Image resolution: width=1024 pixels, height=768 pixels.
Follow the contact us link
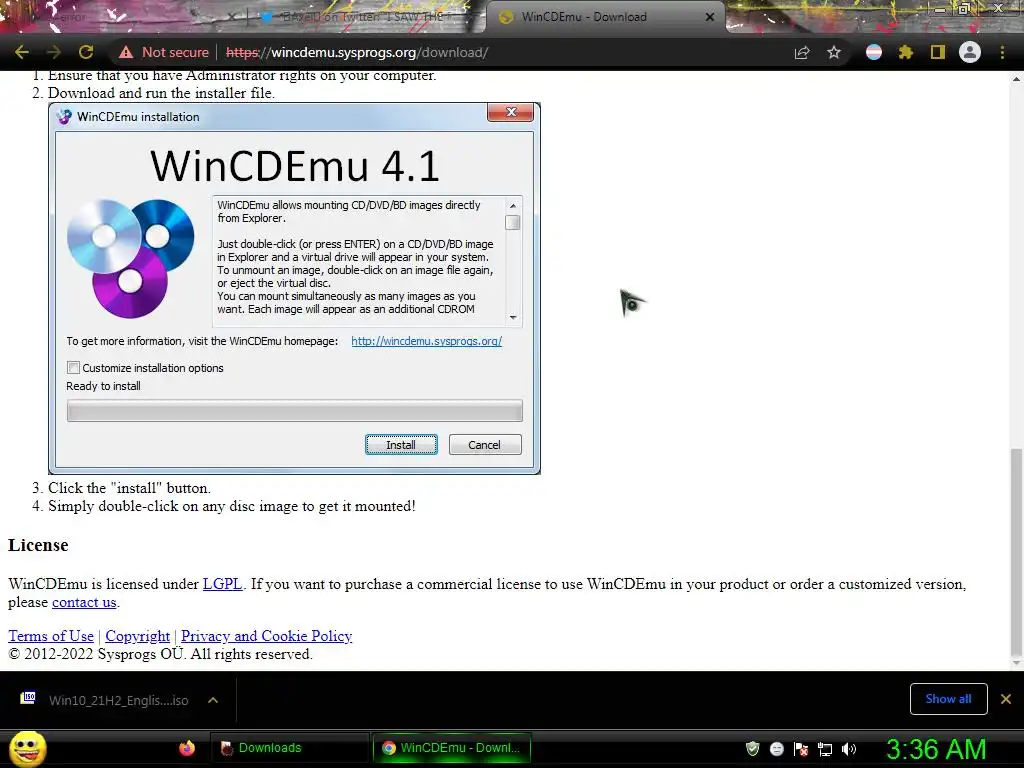[84, 602]
